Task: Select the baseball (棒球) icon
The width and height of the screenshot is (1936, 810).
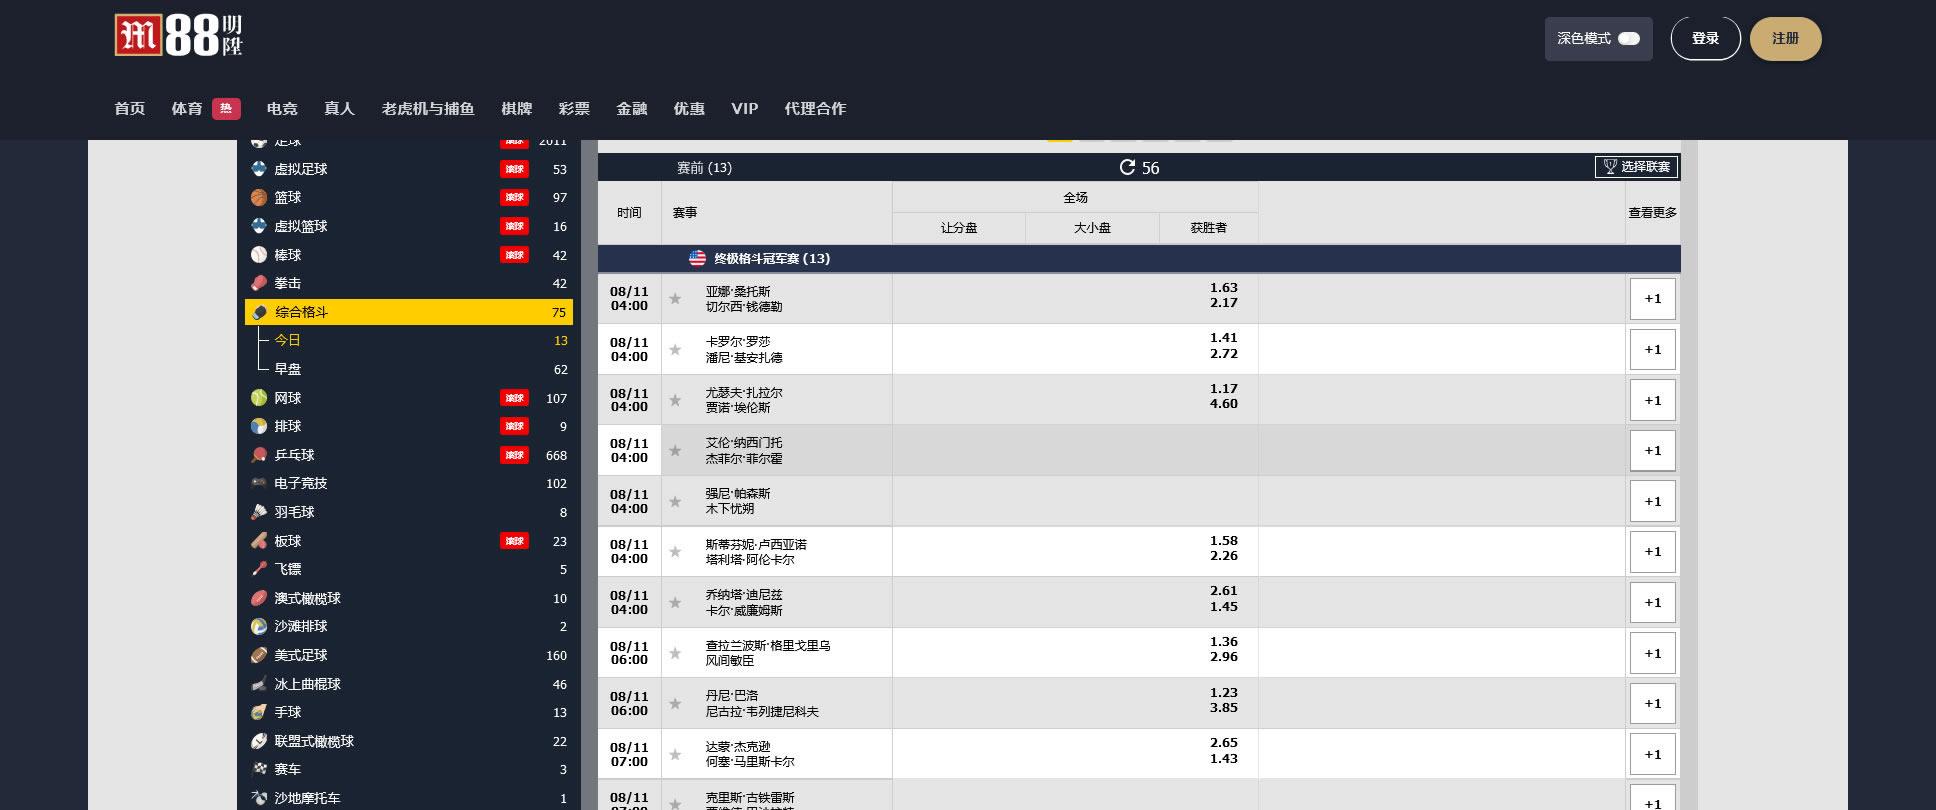Action: pos(259,255)
